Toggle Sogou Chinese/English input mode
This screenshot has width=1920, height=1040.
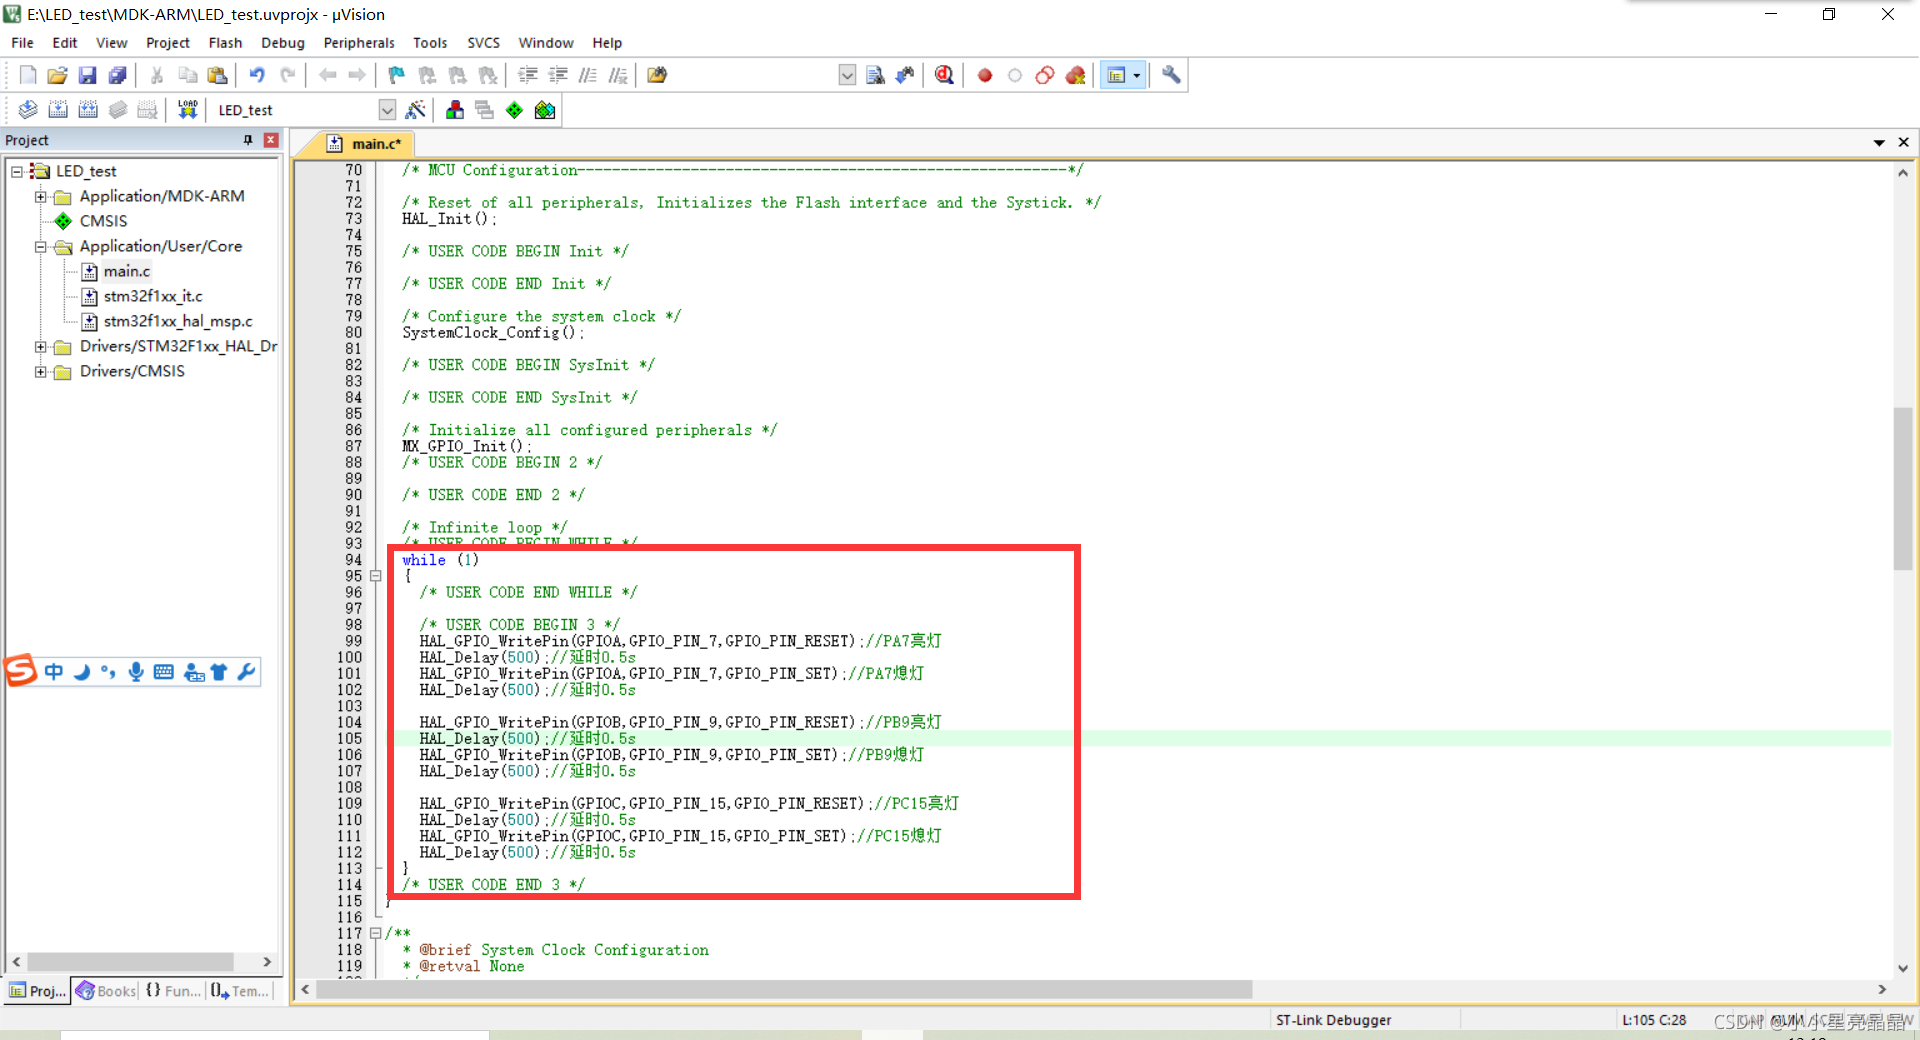(54, 672)
